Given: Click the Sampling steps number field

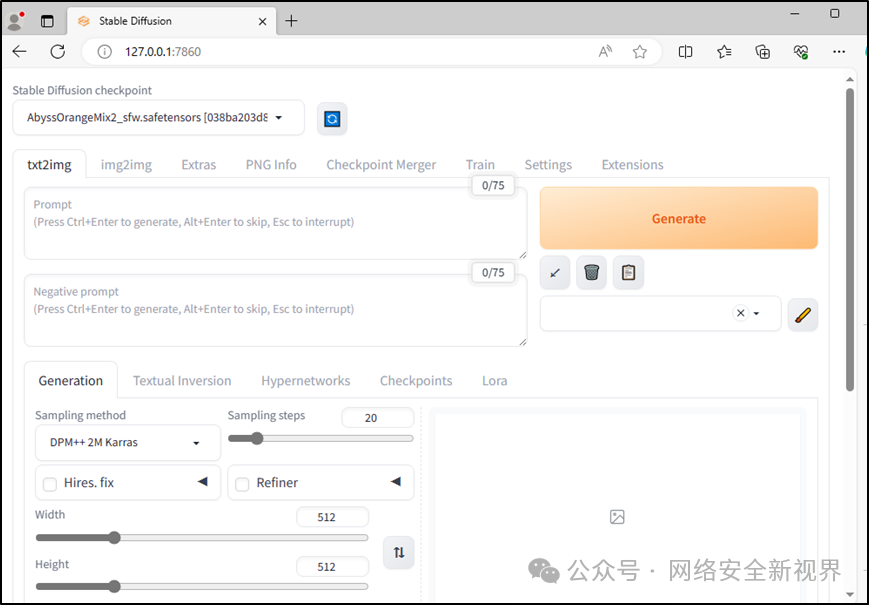Looking at the screenshot, I should 377,418.
